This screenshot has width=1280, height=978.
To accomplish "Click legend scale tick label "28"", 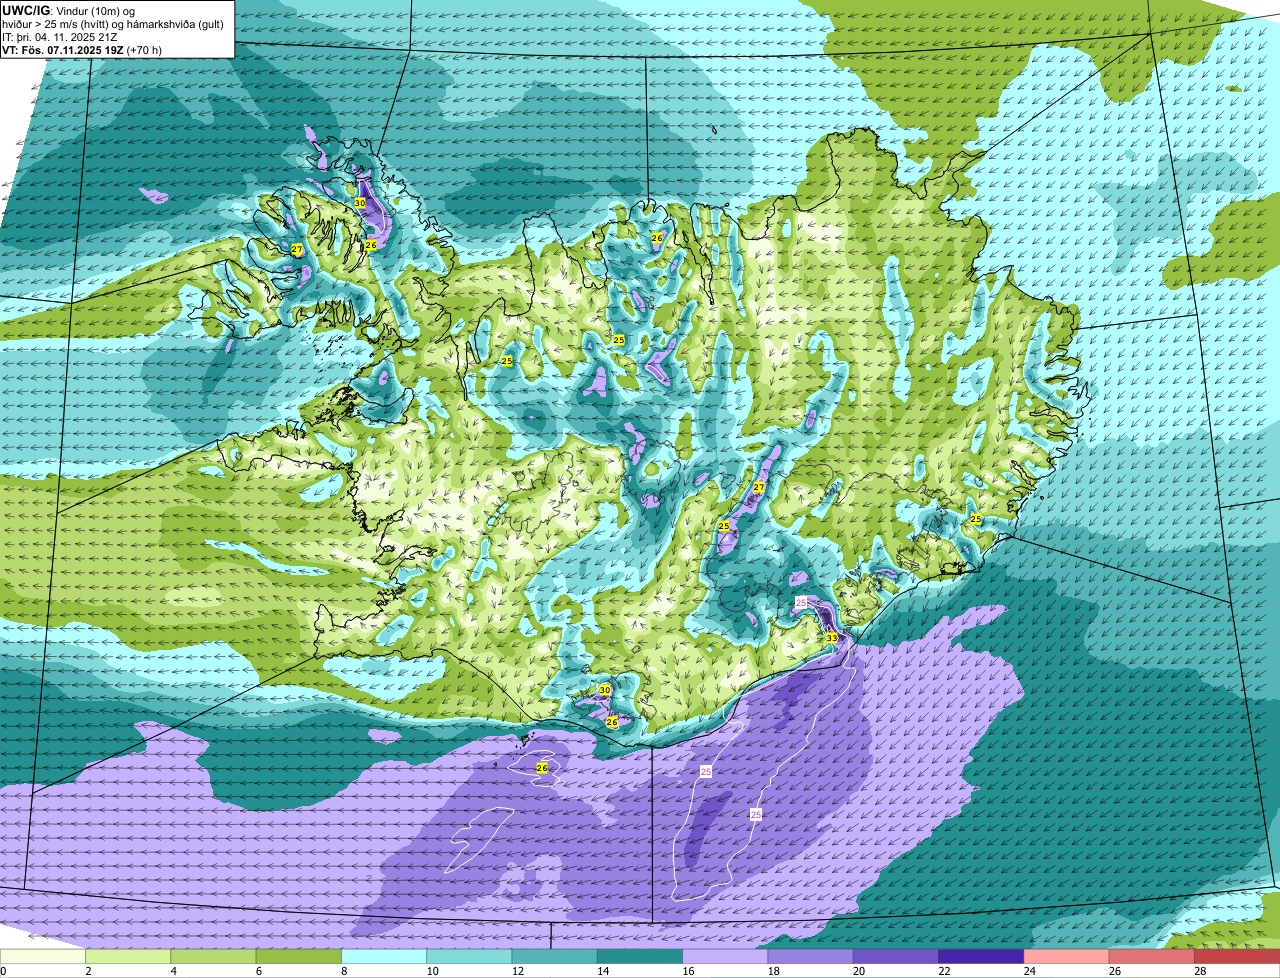I will [1200, 971].
